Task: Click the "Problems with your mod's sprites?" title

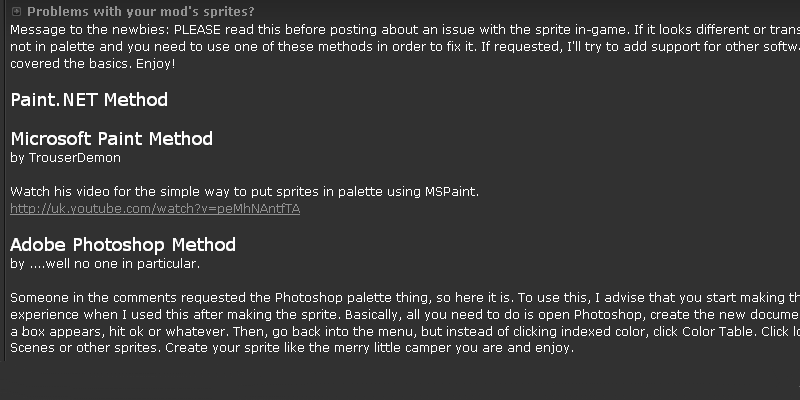Action: [x=140, y=11]
